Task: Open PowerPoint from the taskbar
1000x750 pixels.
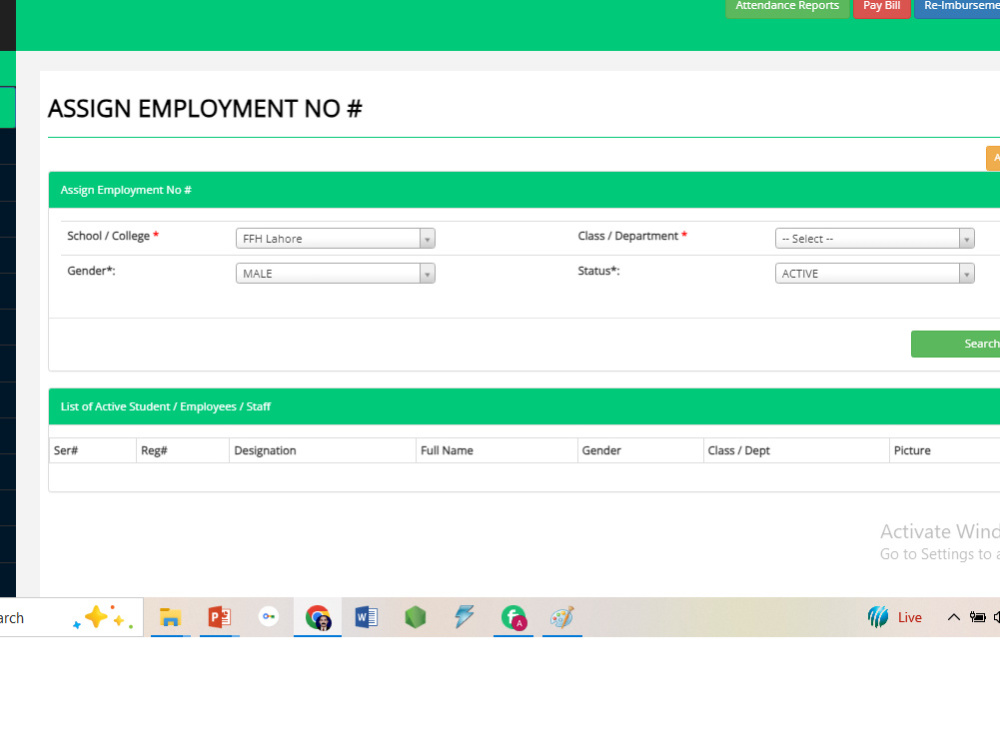Action: 219,617
